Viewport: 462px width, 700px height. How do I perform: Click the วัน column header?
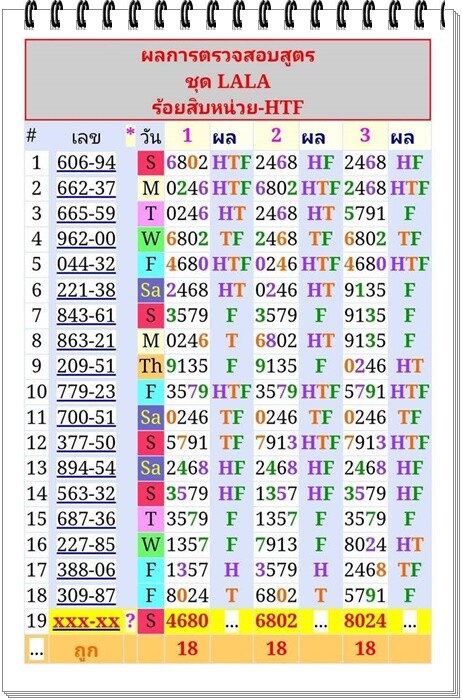point(150,136)
